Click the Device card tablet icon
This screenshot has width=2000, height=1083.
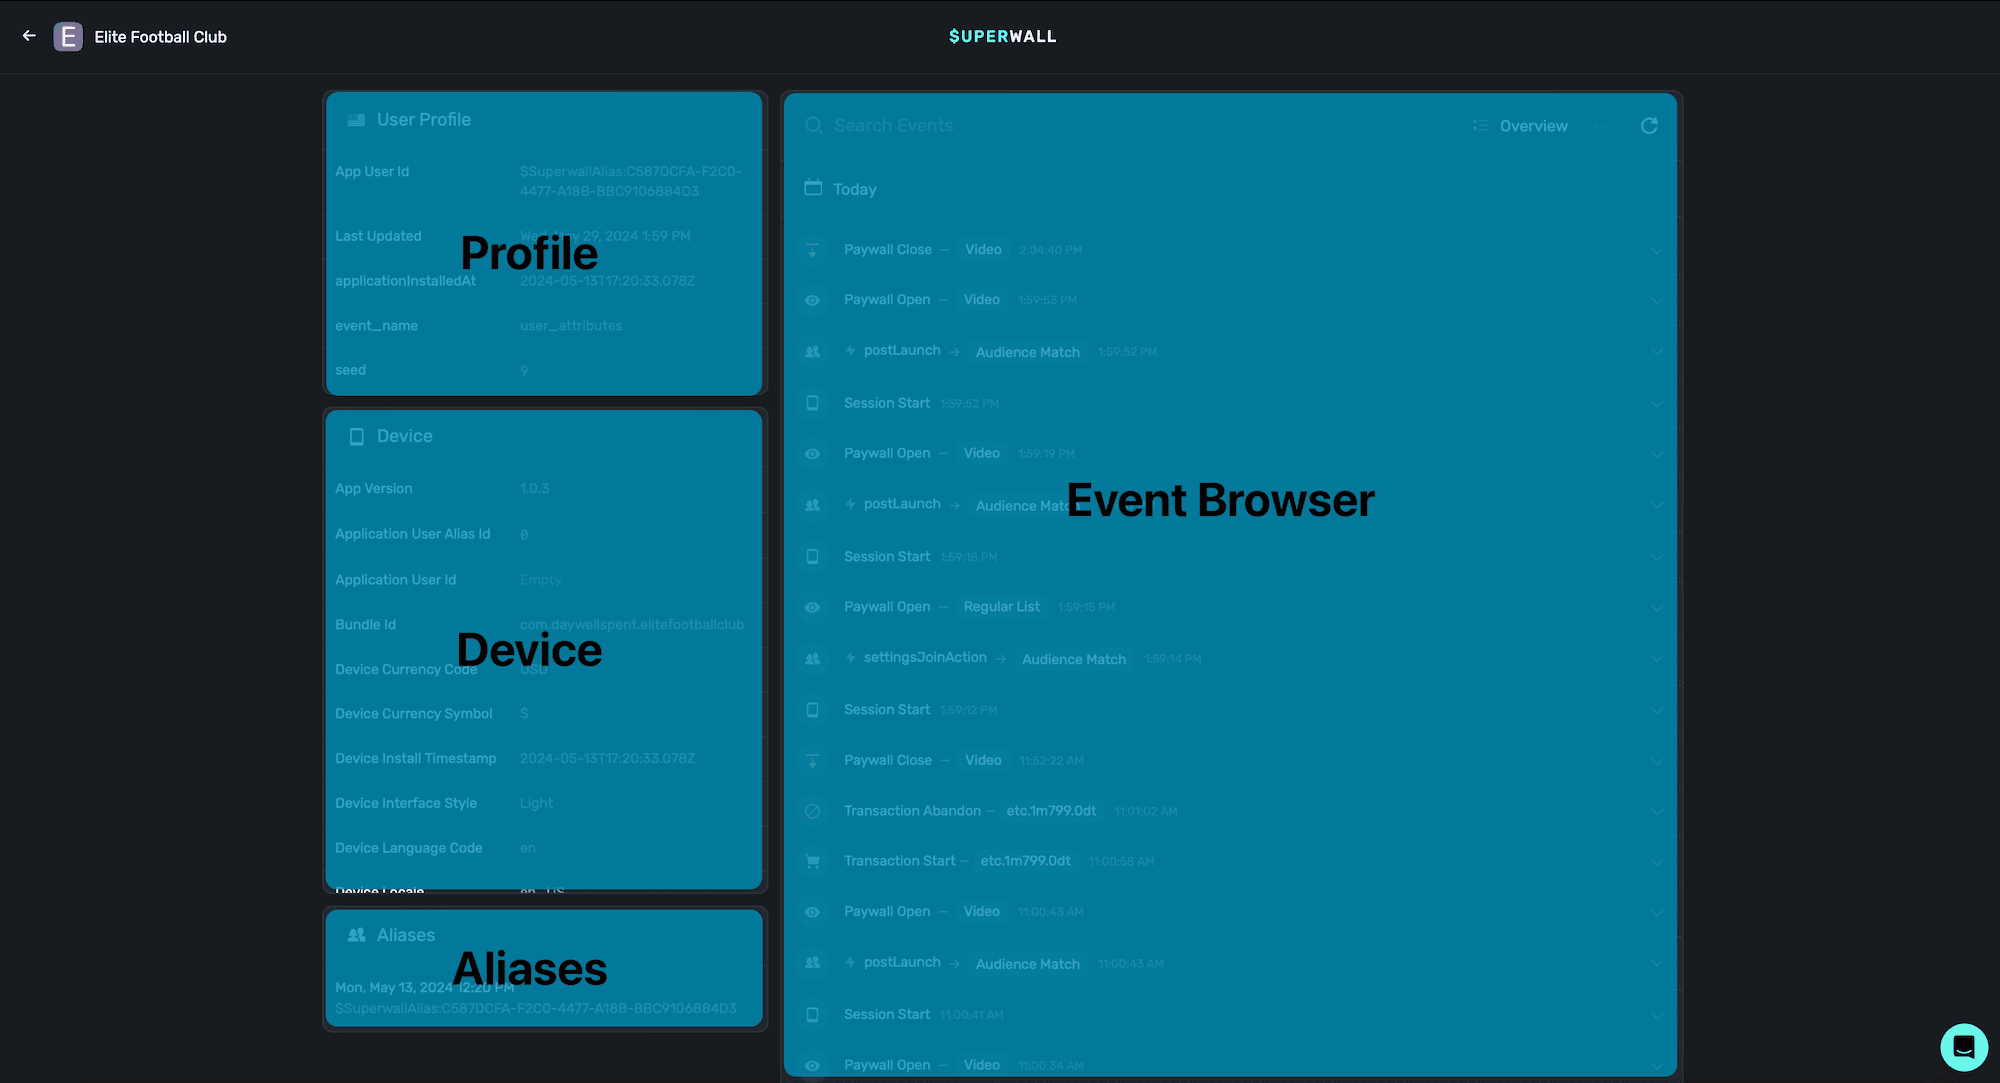tap(356, 437)
